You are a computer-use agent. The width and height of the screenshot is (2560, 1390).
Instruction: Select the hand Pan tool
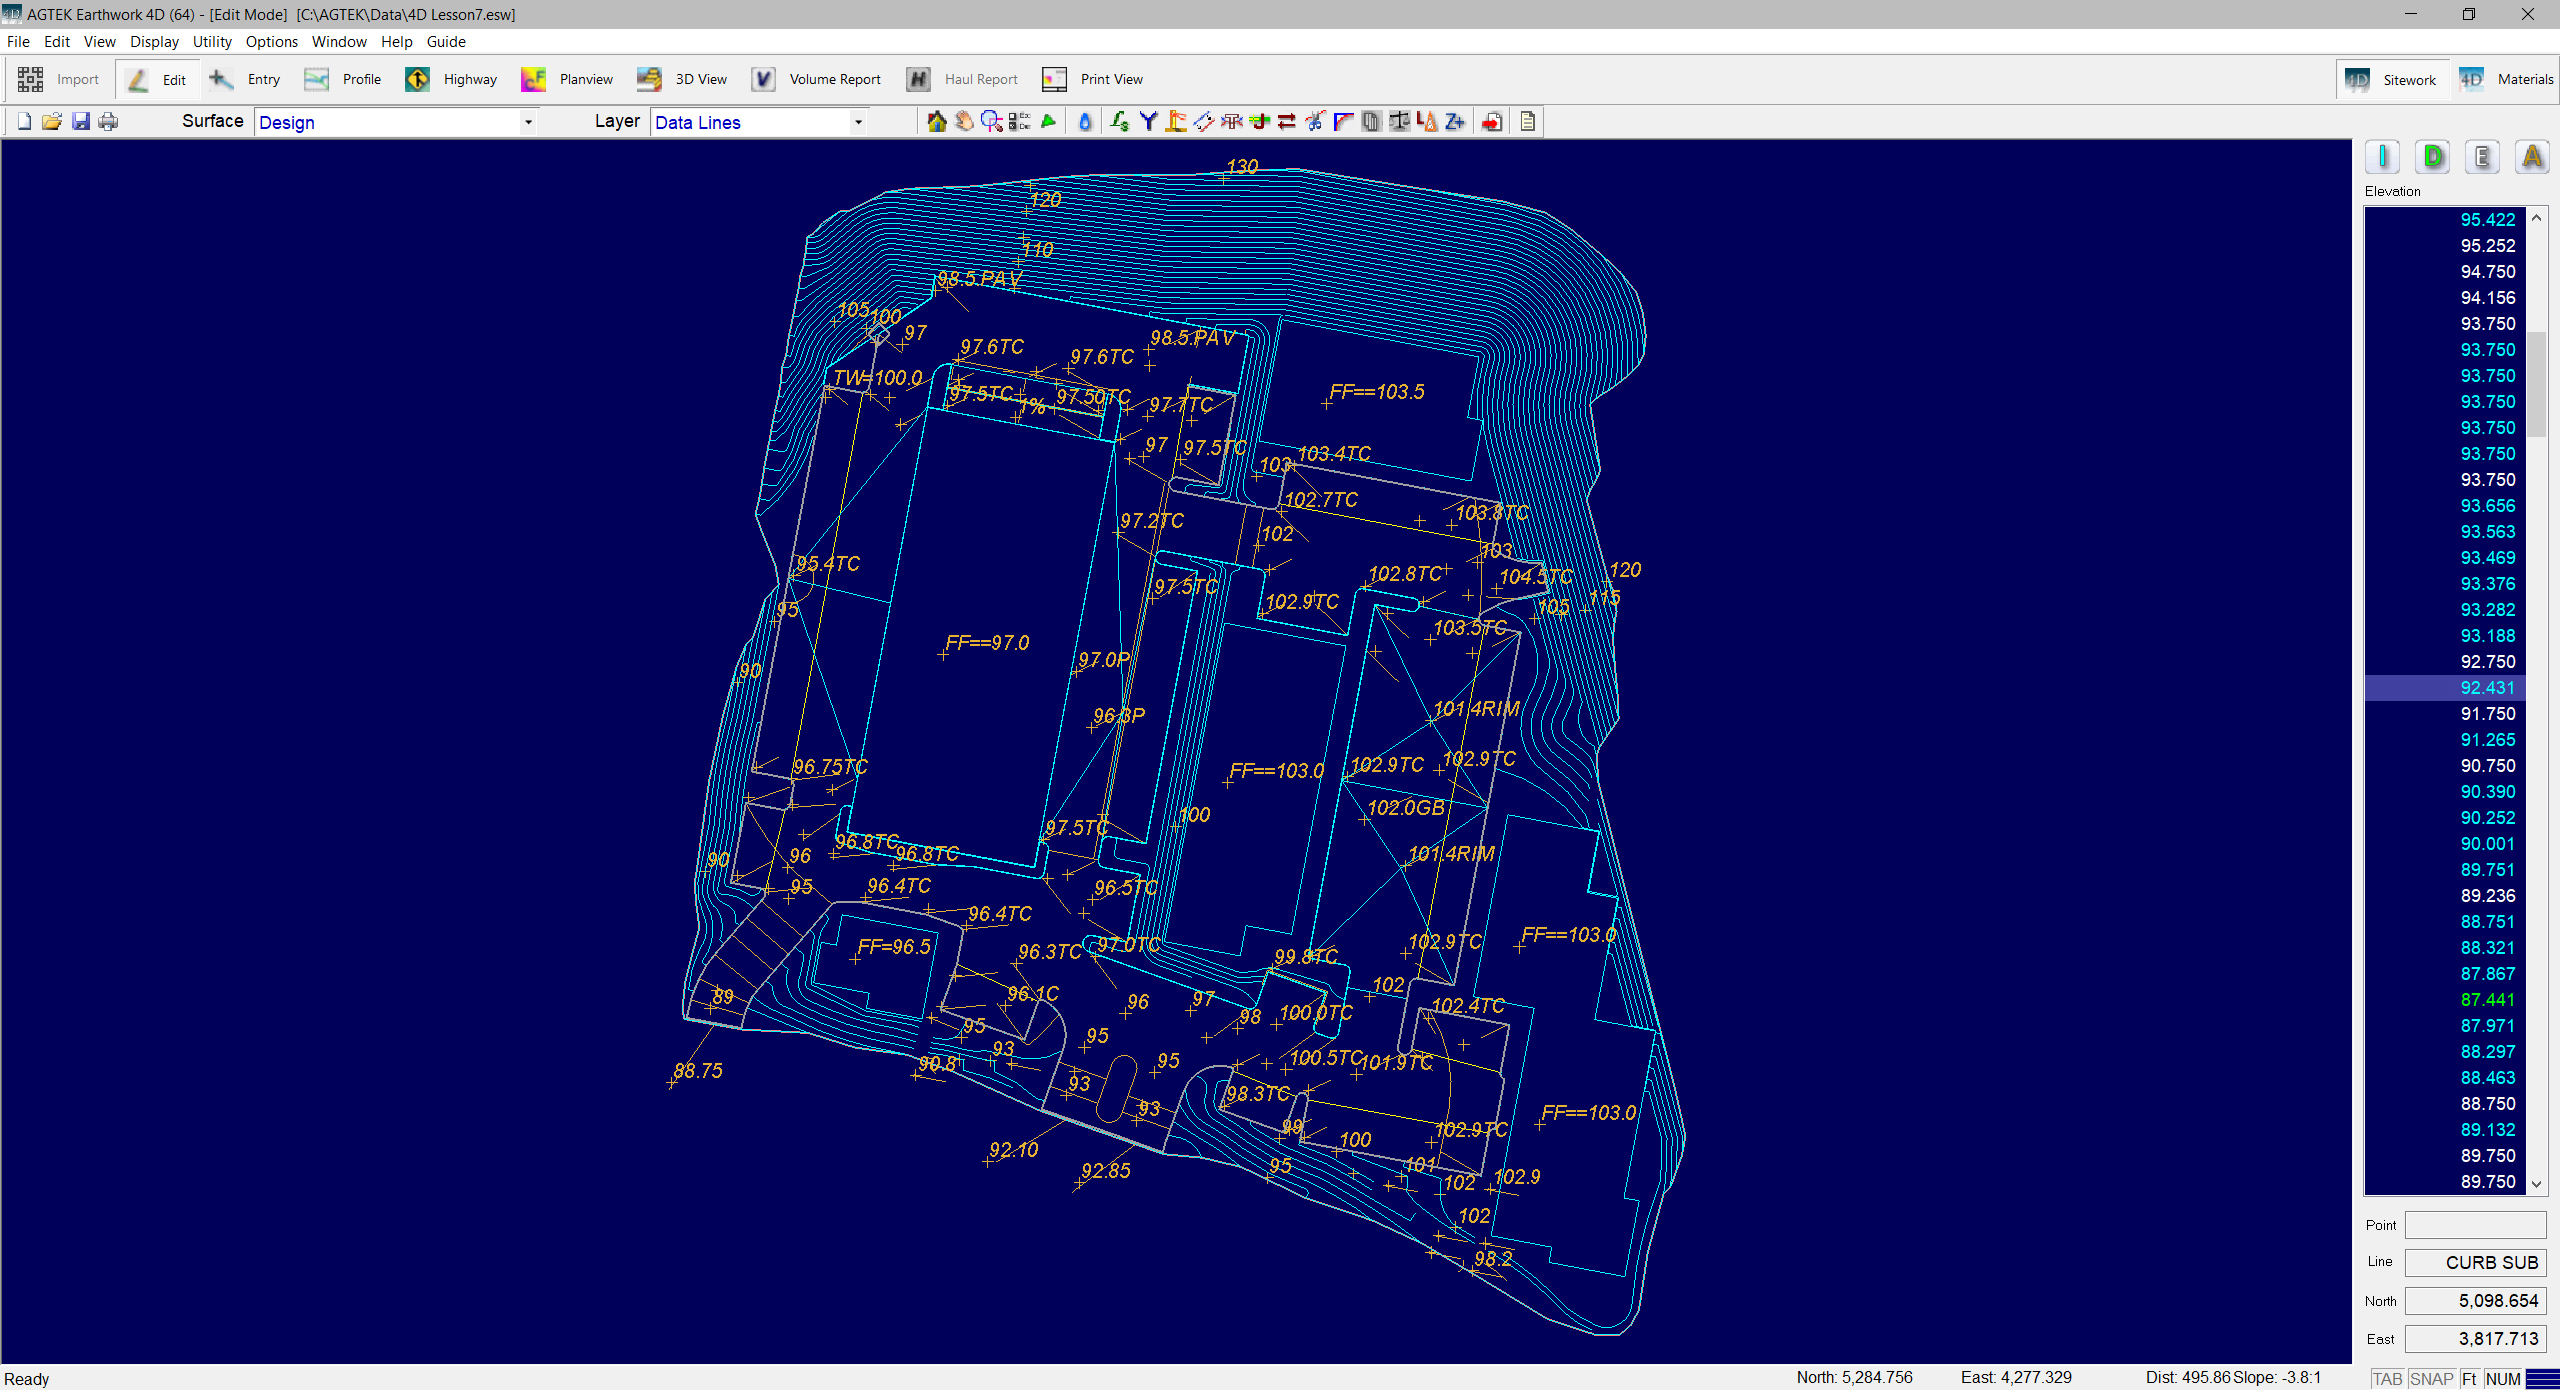click(964, 122)
